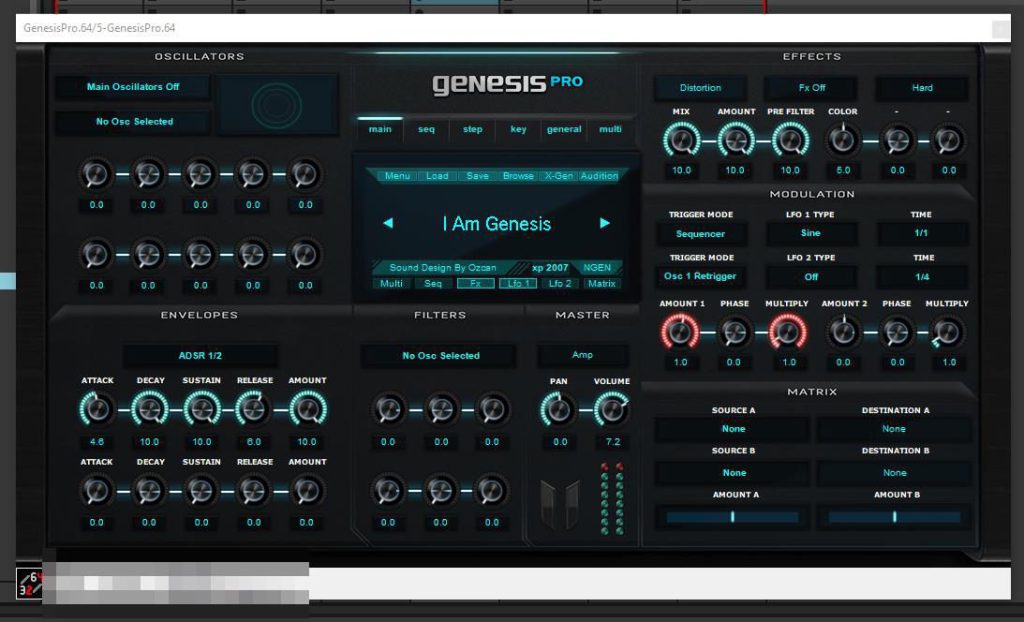The width and height of the screenshot is (1024, 622).
Task: Adjust the master VOLUME knob
Action: pyautogui.click(x=612, y=410)
